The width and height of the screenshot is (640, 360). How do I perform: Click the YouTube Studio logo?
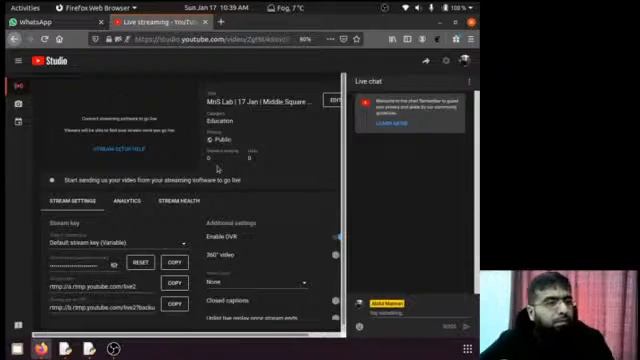(x=49, y=61)
